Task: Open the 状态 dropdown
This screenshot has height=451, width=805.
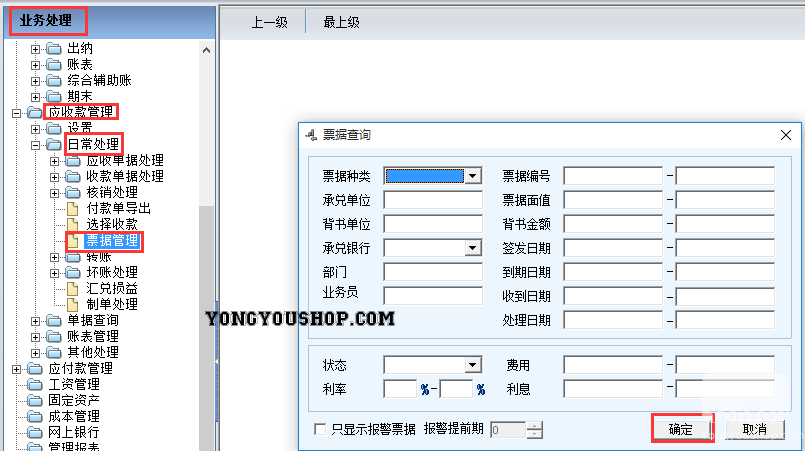Action: (473, 365)
